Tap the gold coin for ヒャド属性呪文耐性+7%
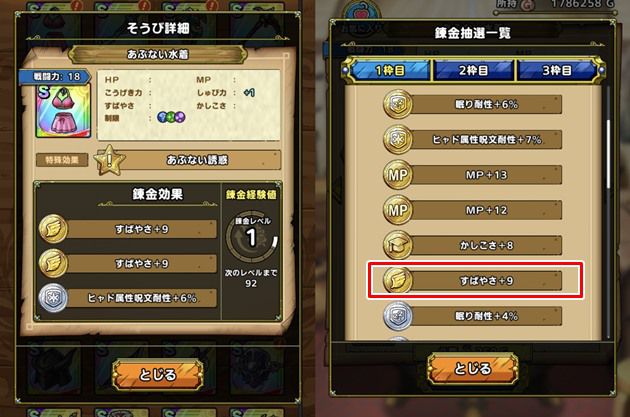 click(x=398, y=140)
